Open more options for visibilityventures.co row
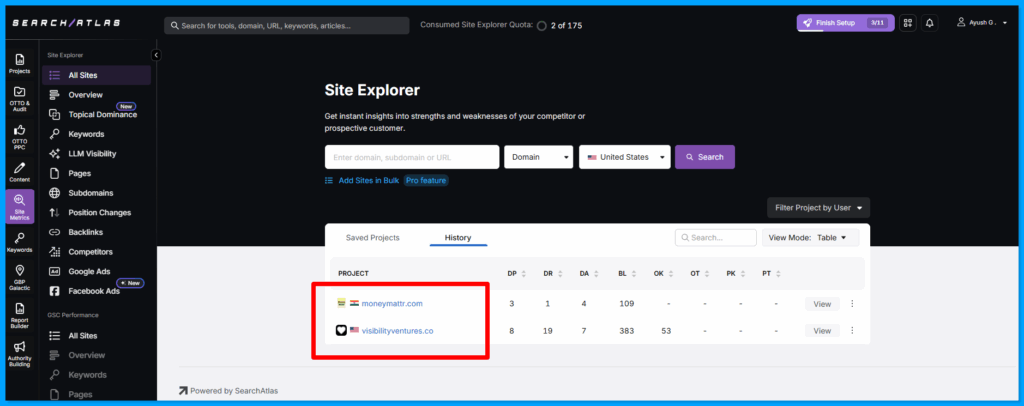This screenshot has width=1024, height=406. click(852, 331)
